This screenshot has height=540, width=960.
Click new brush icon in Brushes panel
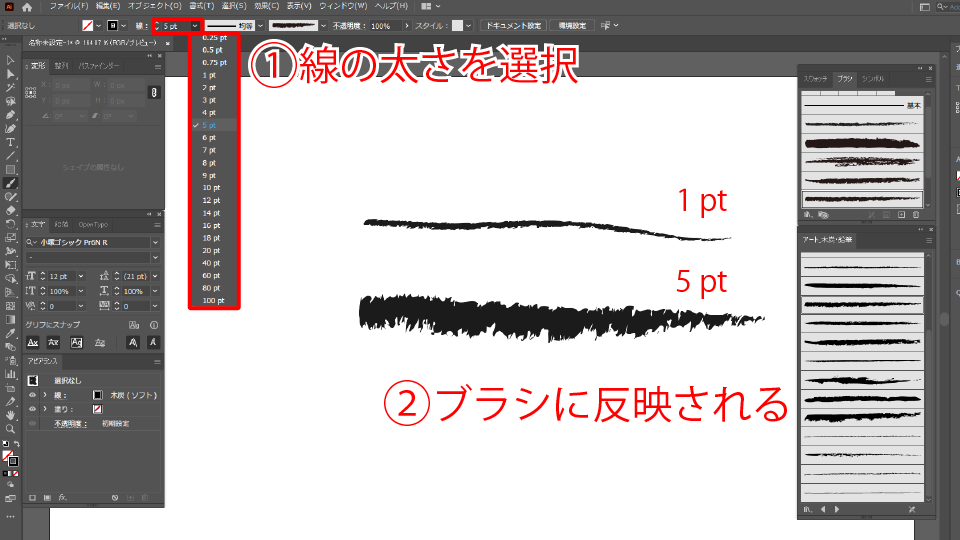[x=901, y=215]
